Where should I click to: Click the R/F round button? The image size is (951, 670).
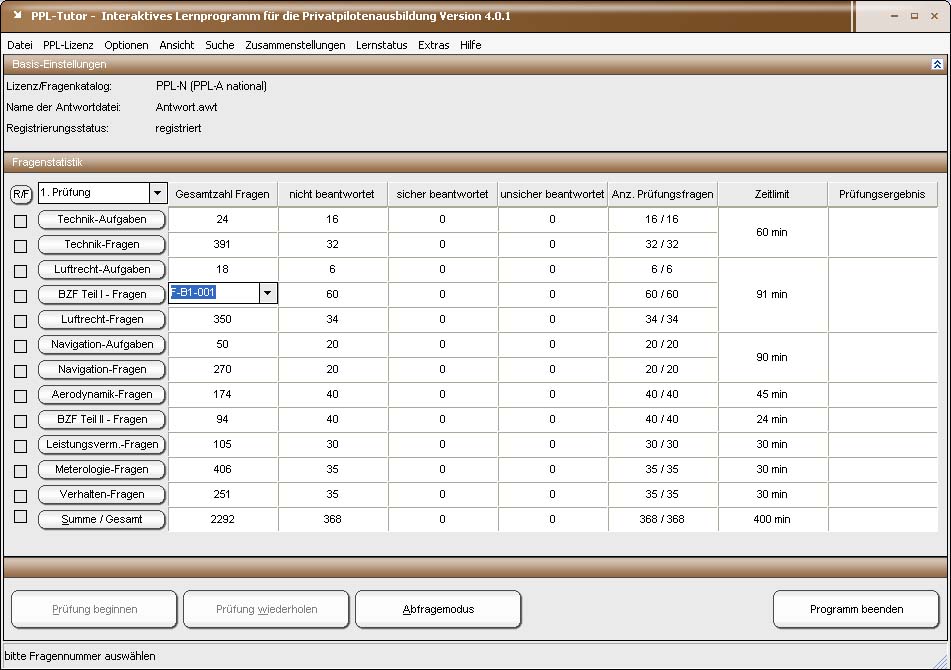click(21, 194)
